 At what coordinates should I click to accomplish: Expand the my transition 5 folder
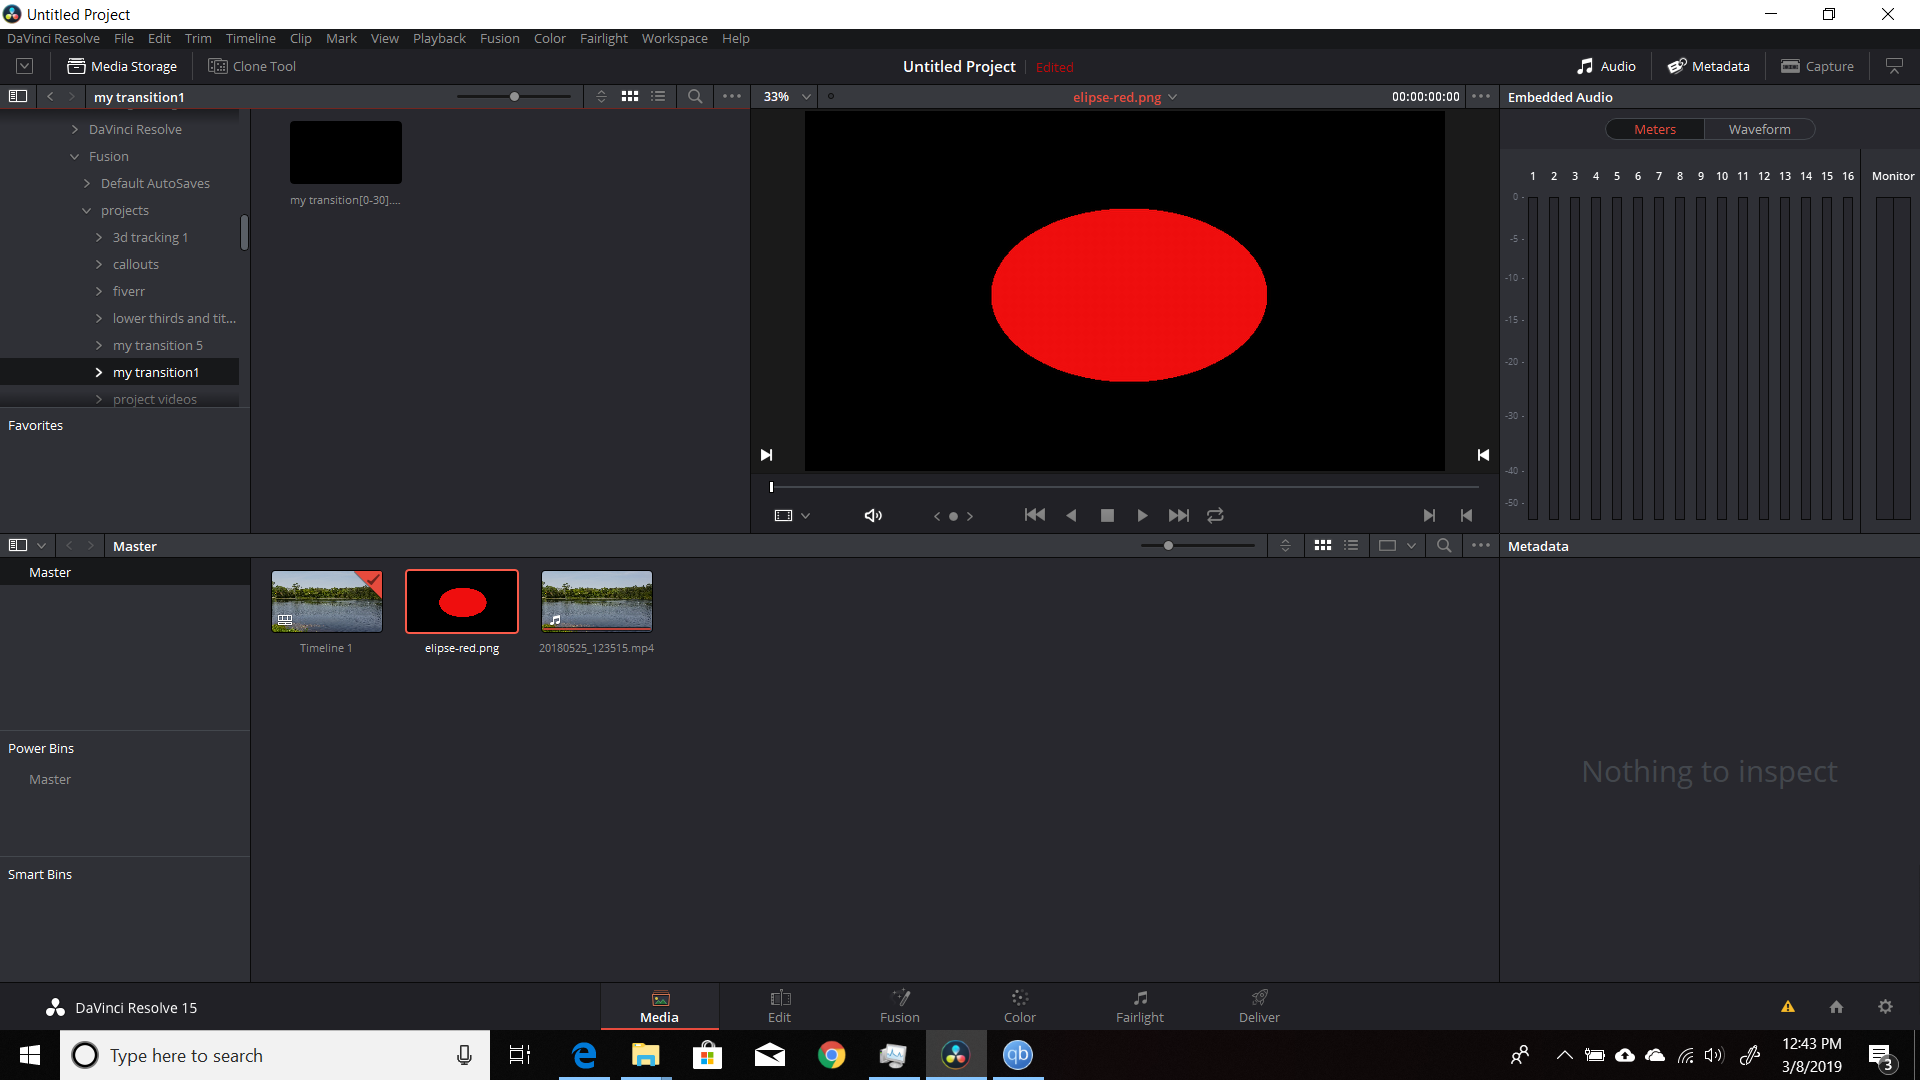click(99, 346)
